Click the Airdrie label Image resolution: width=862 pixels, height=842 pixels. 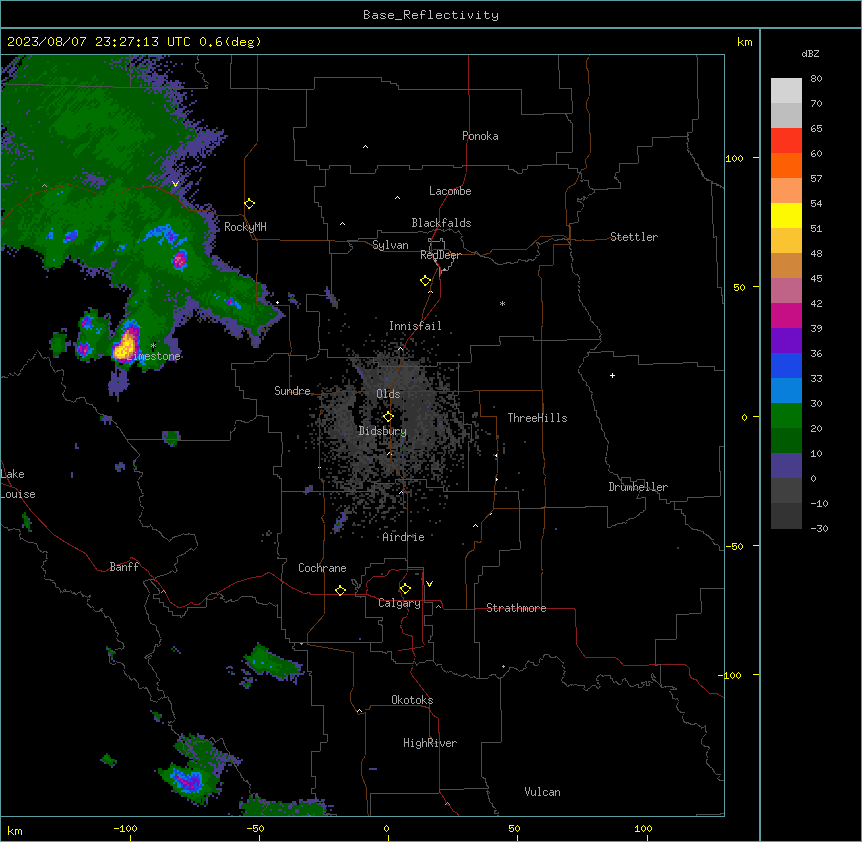coord(404,537)
